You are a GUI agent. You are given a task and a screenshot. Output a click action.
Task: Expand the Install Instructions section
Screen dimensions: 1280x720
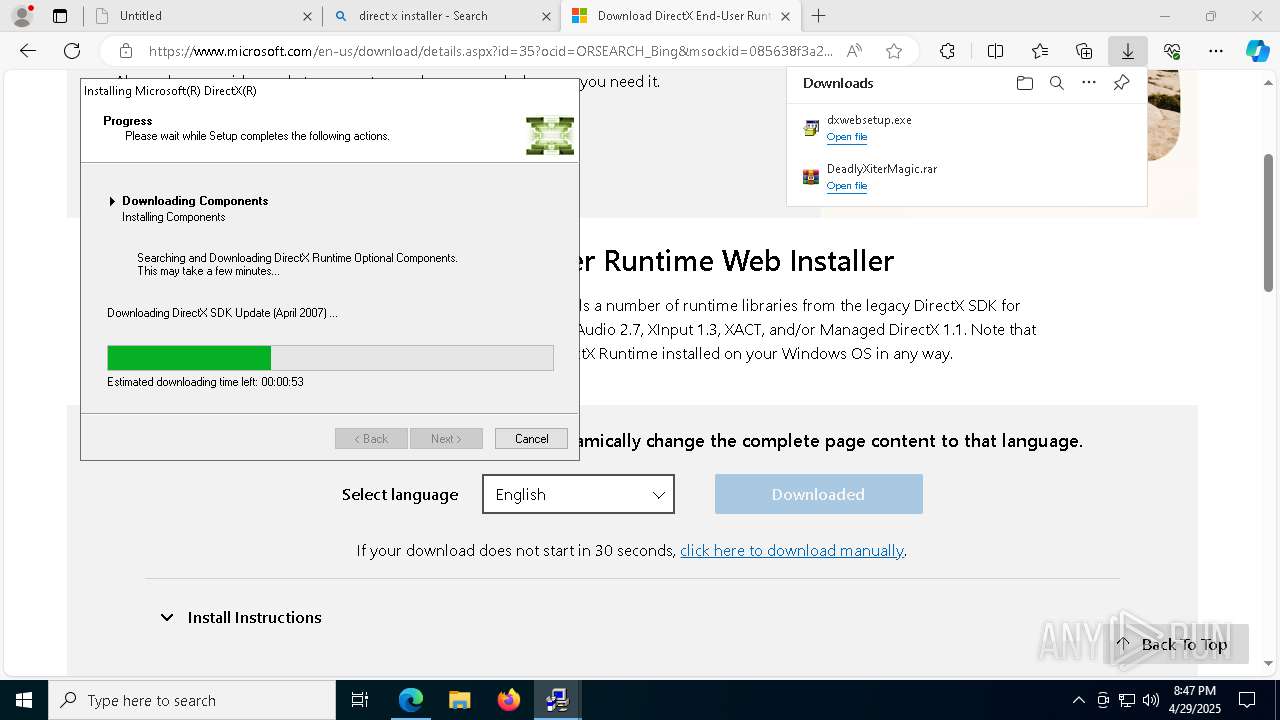240,617
